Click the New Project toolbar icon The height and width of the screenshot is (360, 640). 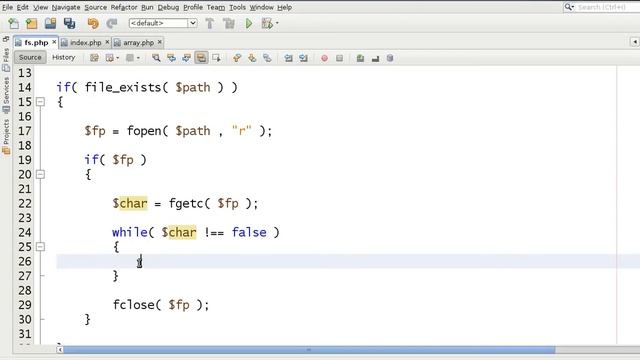coord(31,23)
